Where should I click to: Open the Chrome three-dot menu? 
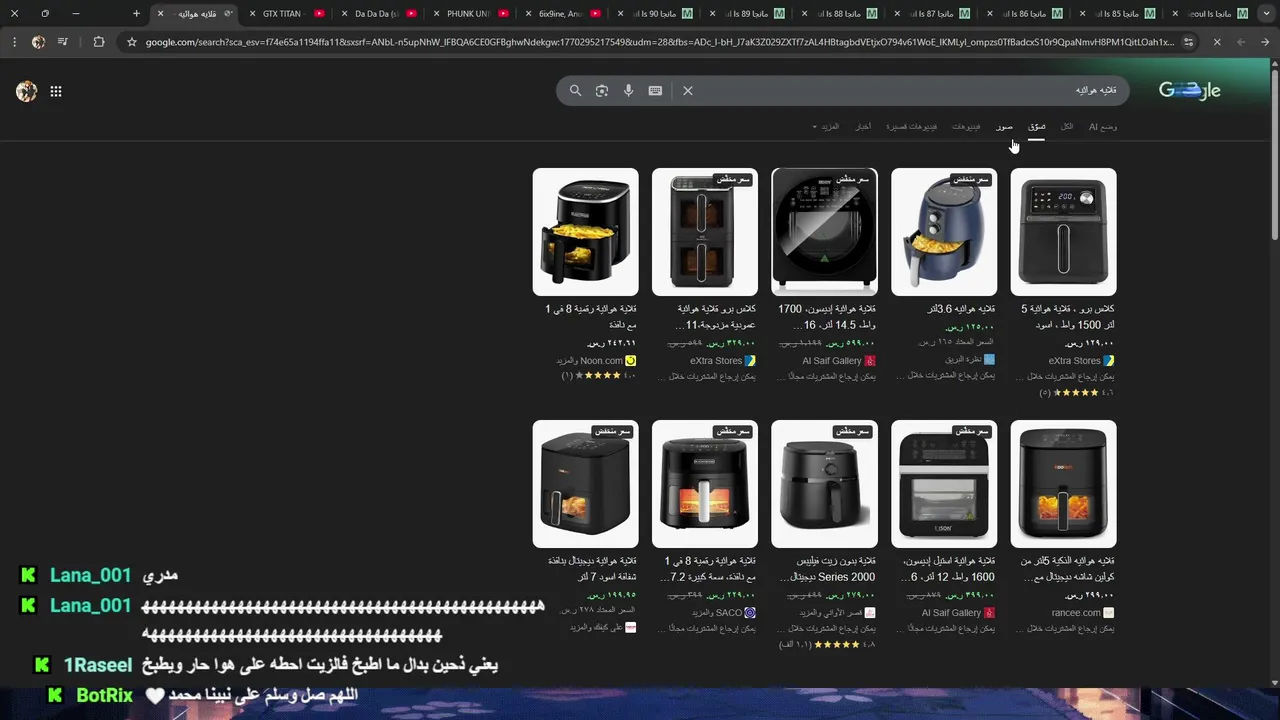(13, 42)
